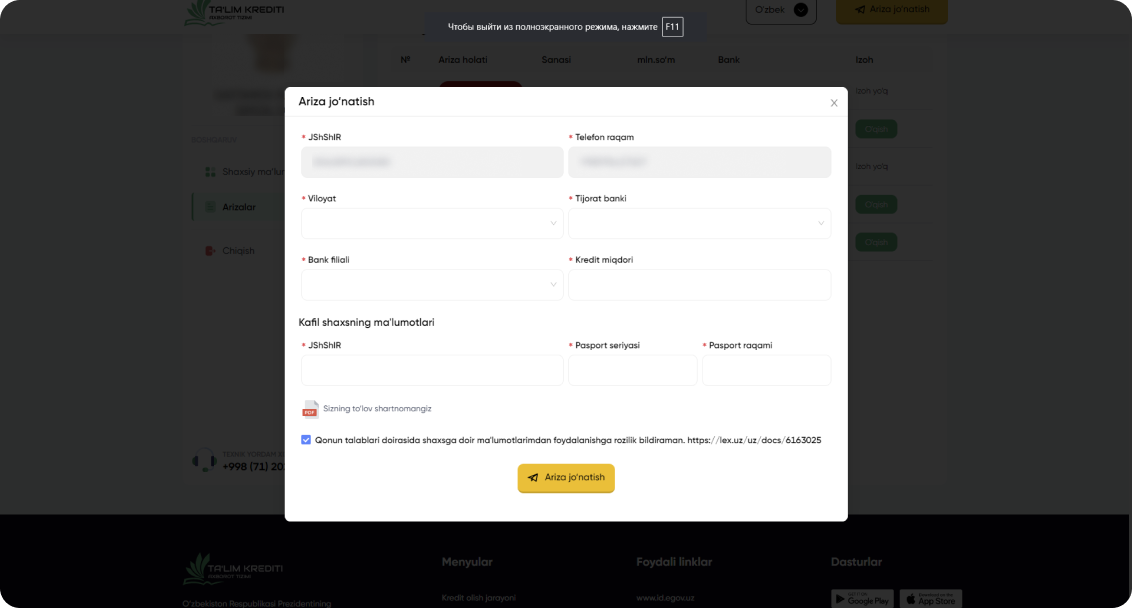The width and height of the screenshot is (1132, 608).
Task: Open Shaxsiy ma'lumotlar in the sidebar
Action: click(244, 172)
